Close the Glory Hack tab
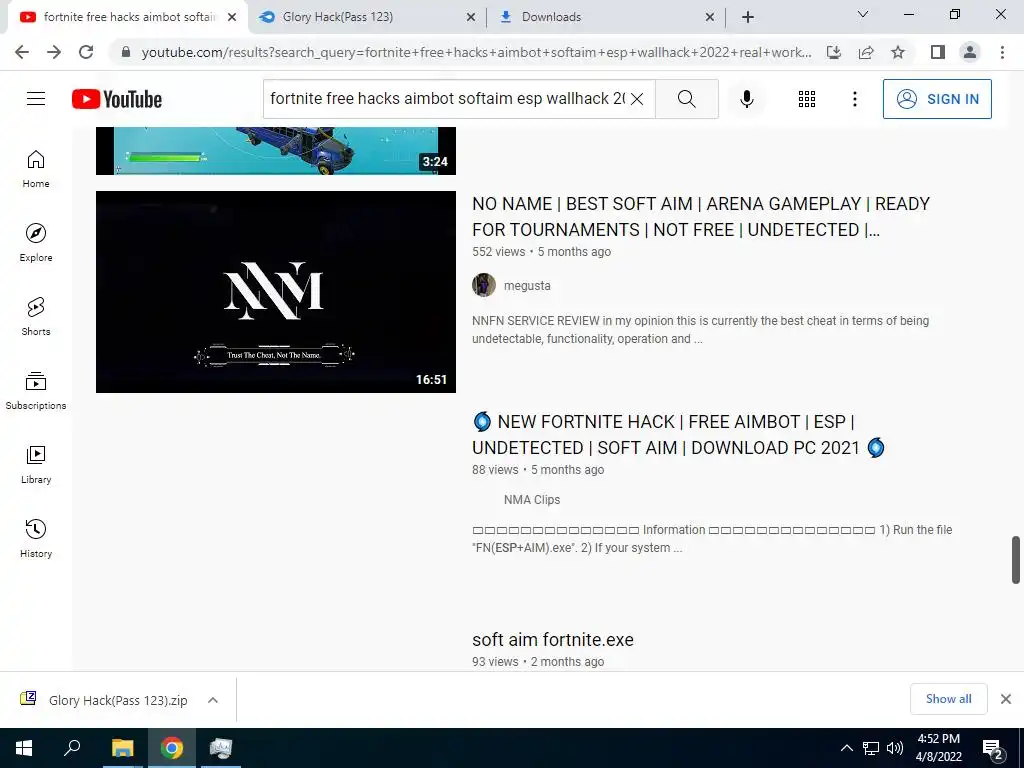 pyautogui.click(x=471, y=17)
